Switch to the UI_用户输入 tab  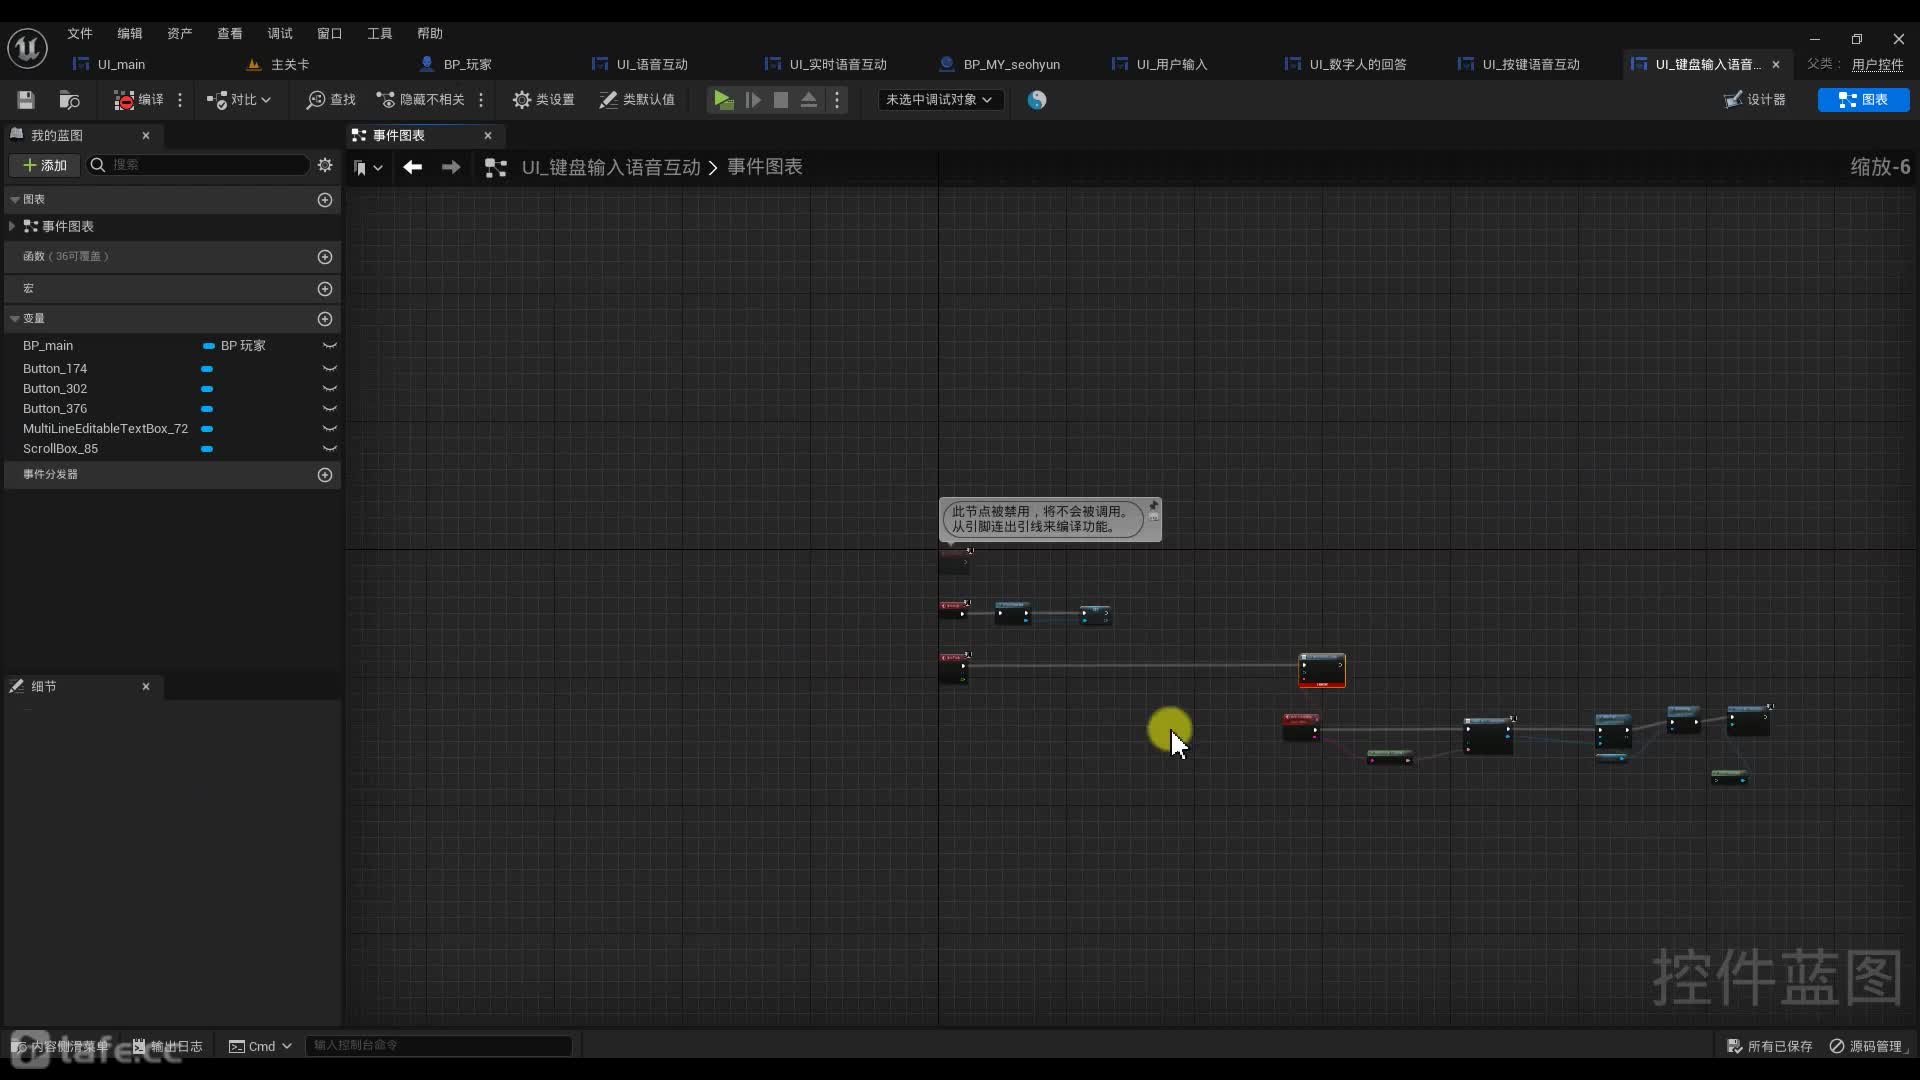(1171, 64)
